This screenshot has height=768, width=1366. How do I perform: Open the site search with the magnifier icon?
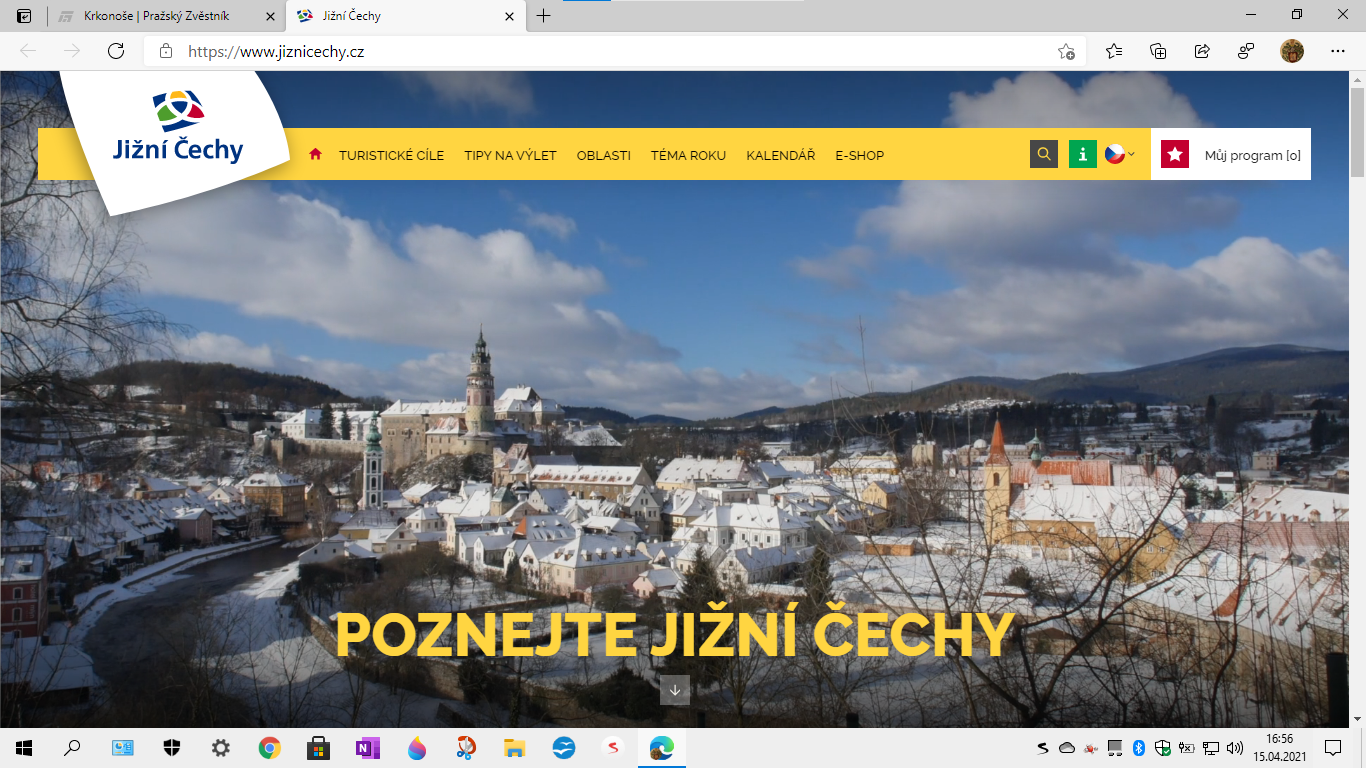click(1044, 154)
